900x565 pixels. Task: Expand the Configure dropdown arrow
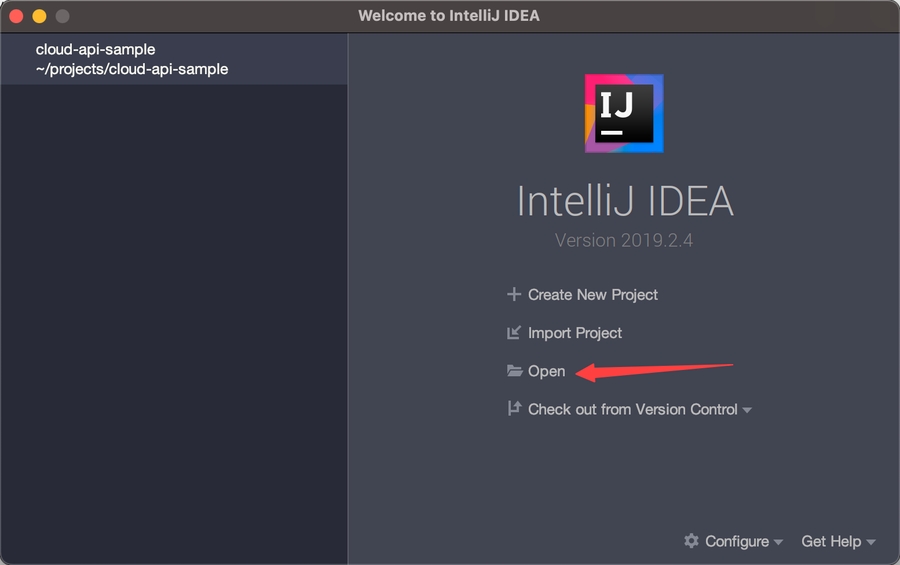[778, 542]
